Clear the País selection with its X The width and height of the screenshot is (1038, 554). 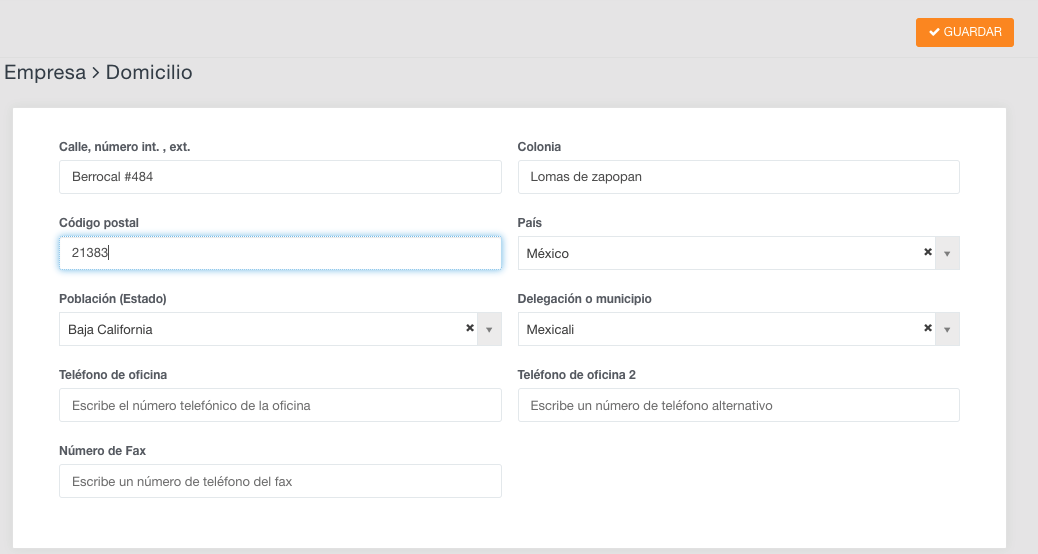click(x=928, y=252)
